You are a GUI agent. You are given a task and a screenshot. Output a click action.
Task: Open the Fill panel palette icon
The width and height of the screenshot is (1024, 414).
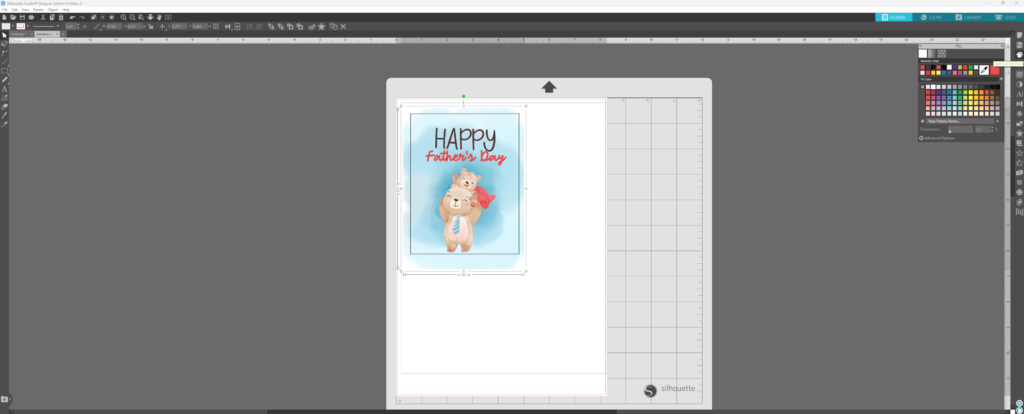pyautogui.click(x=1019, y=55)
